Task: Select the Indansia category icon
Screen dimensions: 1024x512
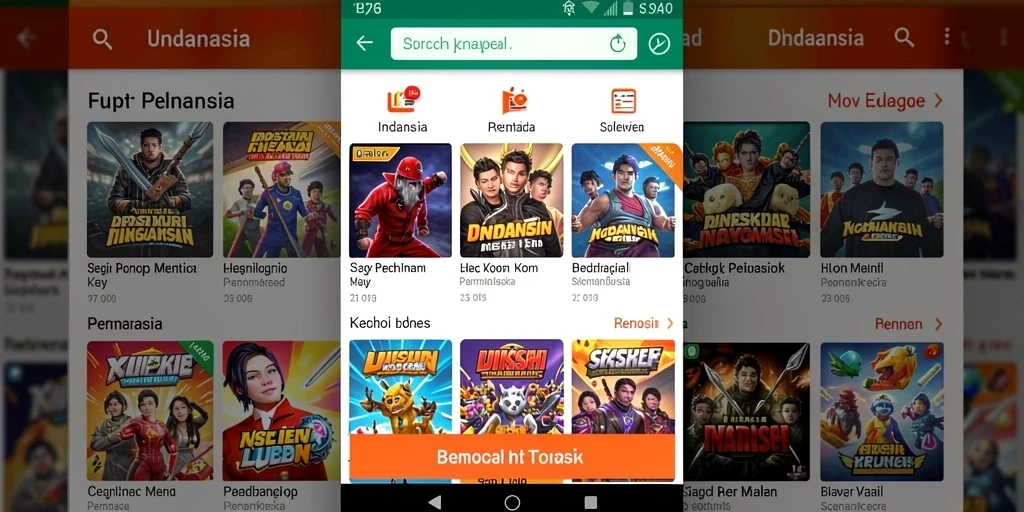Action: [402, 100]
